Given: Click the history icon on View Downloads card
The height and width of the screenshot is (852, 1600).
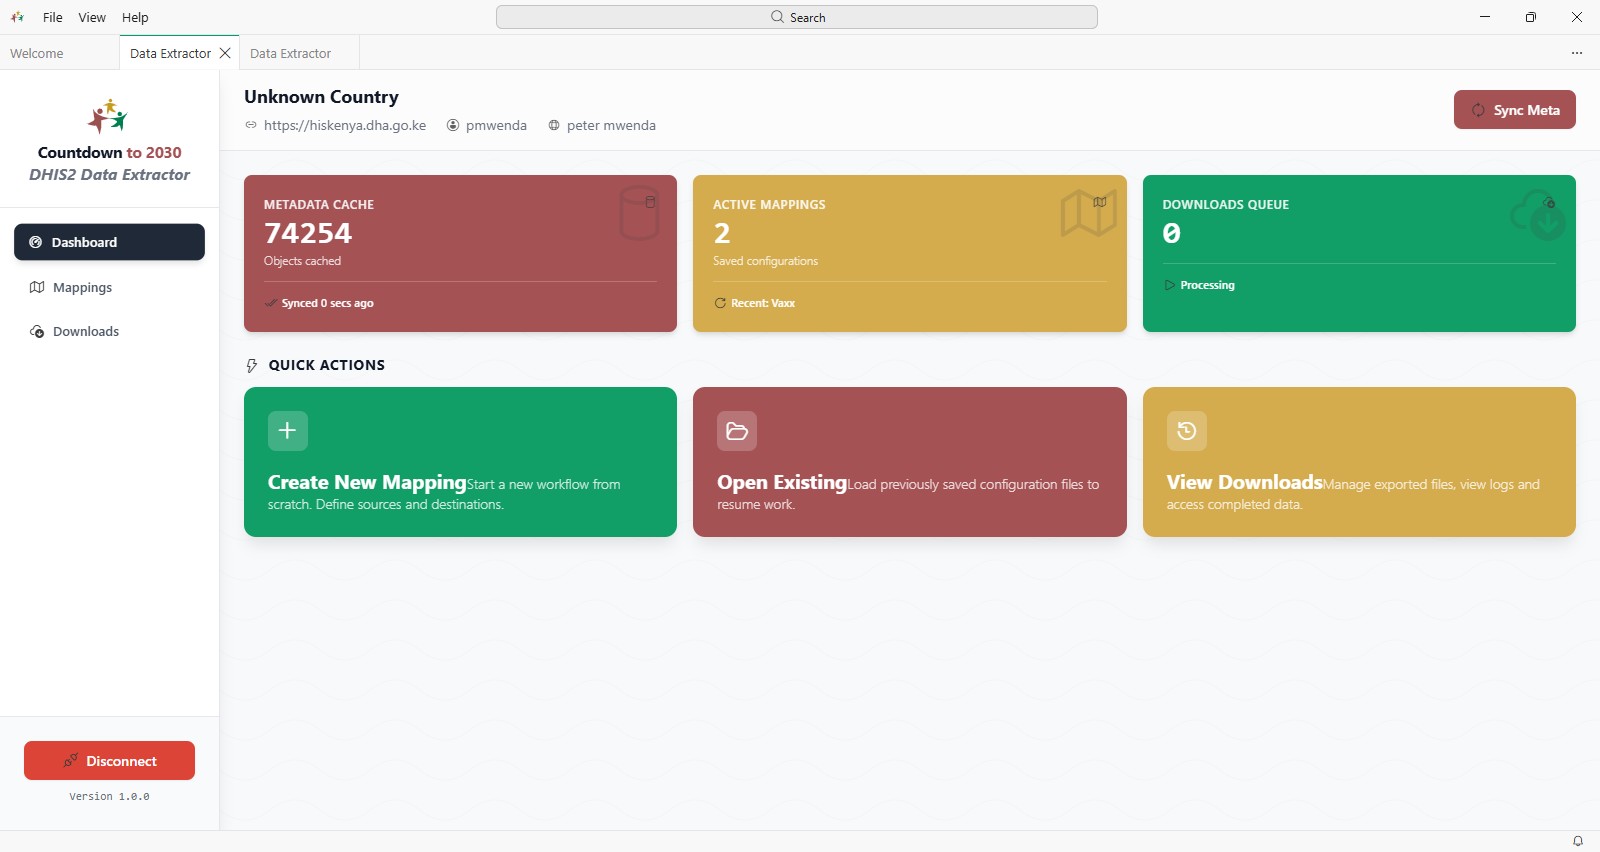Looking at the screenshot, I should click(1187, 431).
